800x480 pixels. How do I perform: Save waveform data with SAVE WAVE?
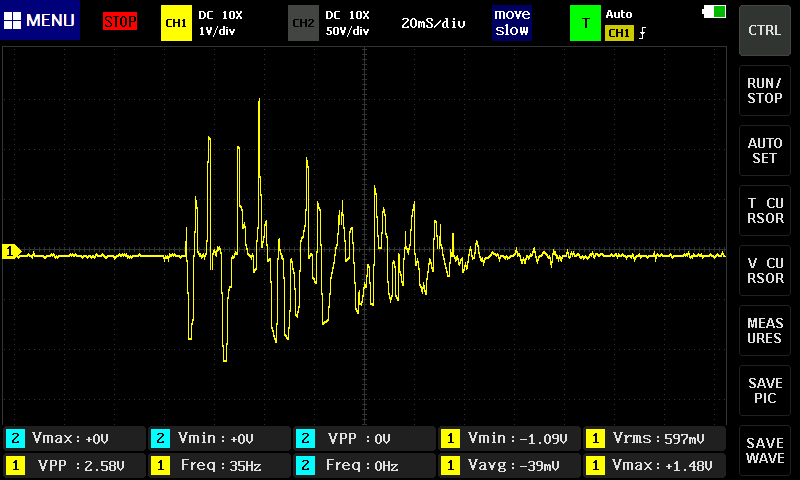(765, 450)
